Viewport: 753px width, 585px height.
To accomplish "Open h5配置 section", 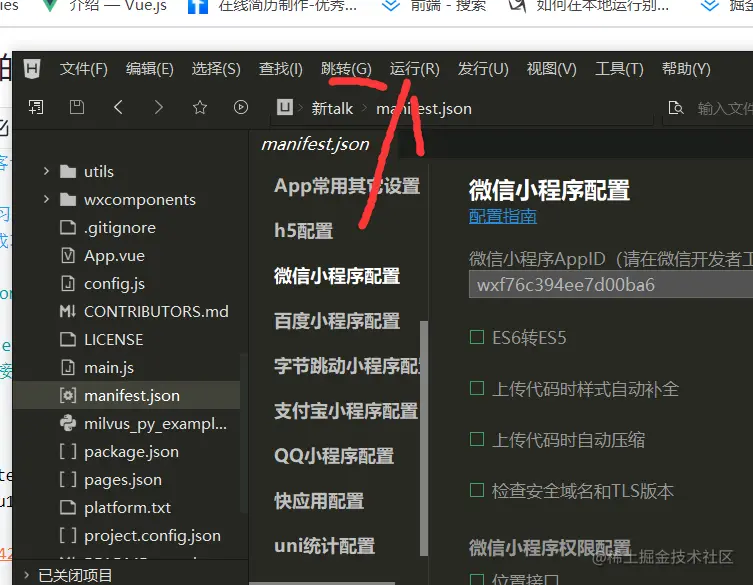I will [304, 231].
